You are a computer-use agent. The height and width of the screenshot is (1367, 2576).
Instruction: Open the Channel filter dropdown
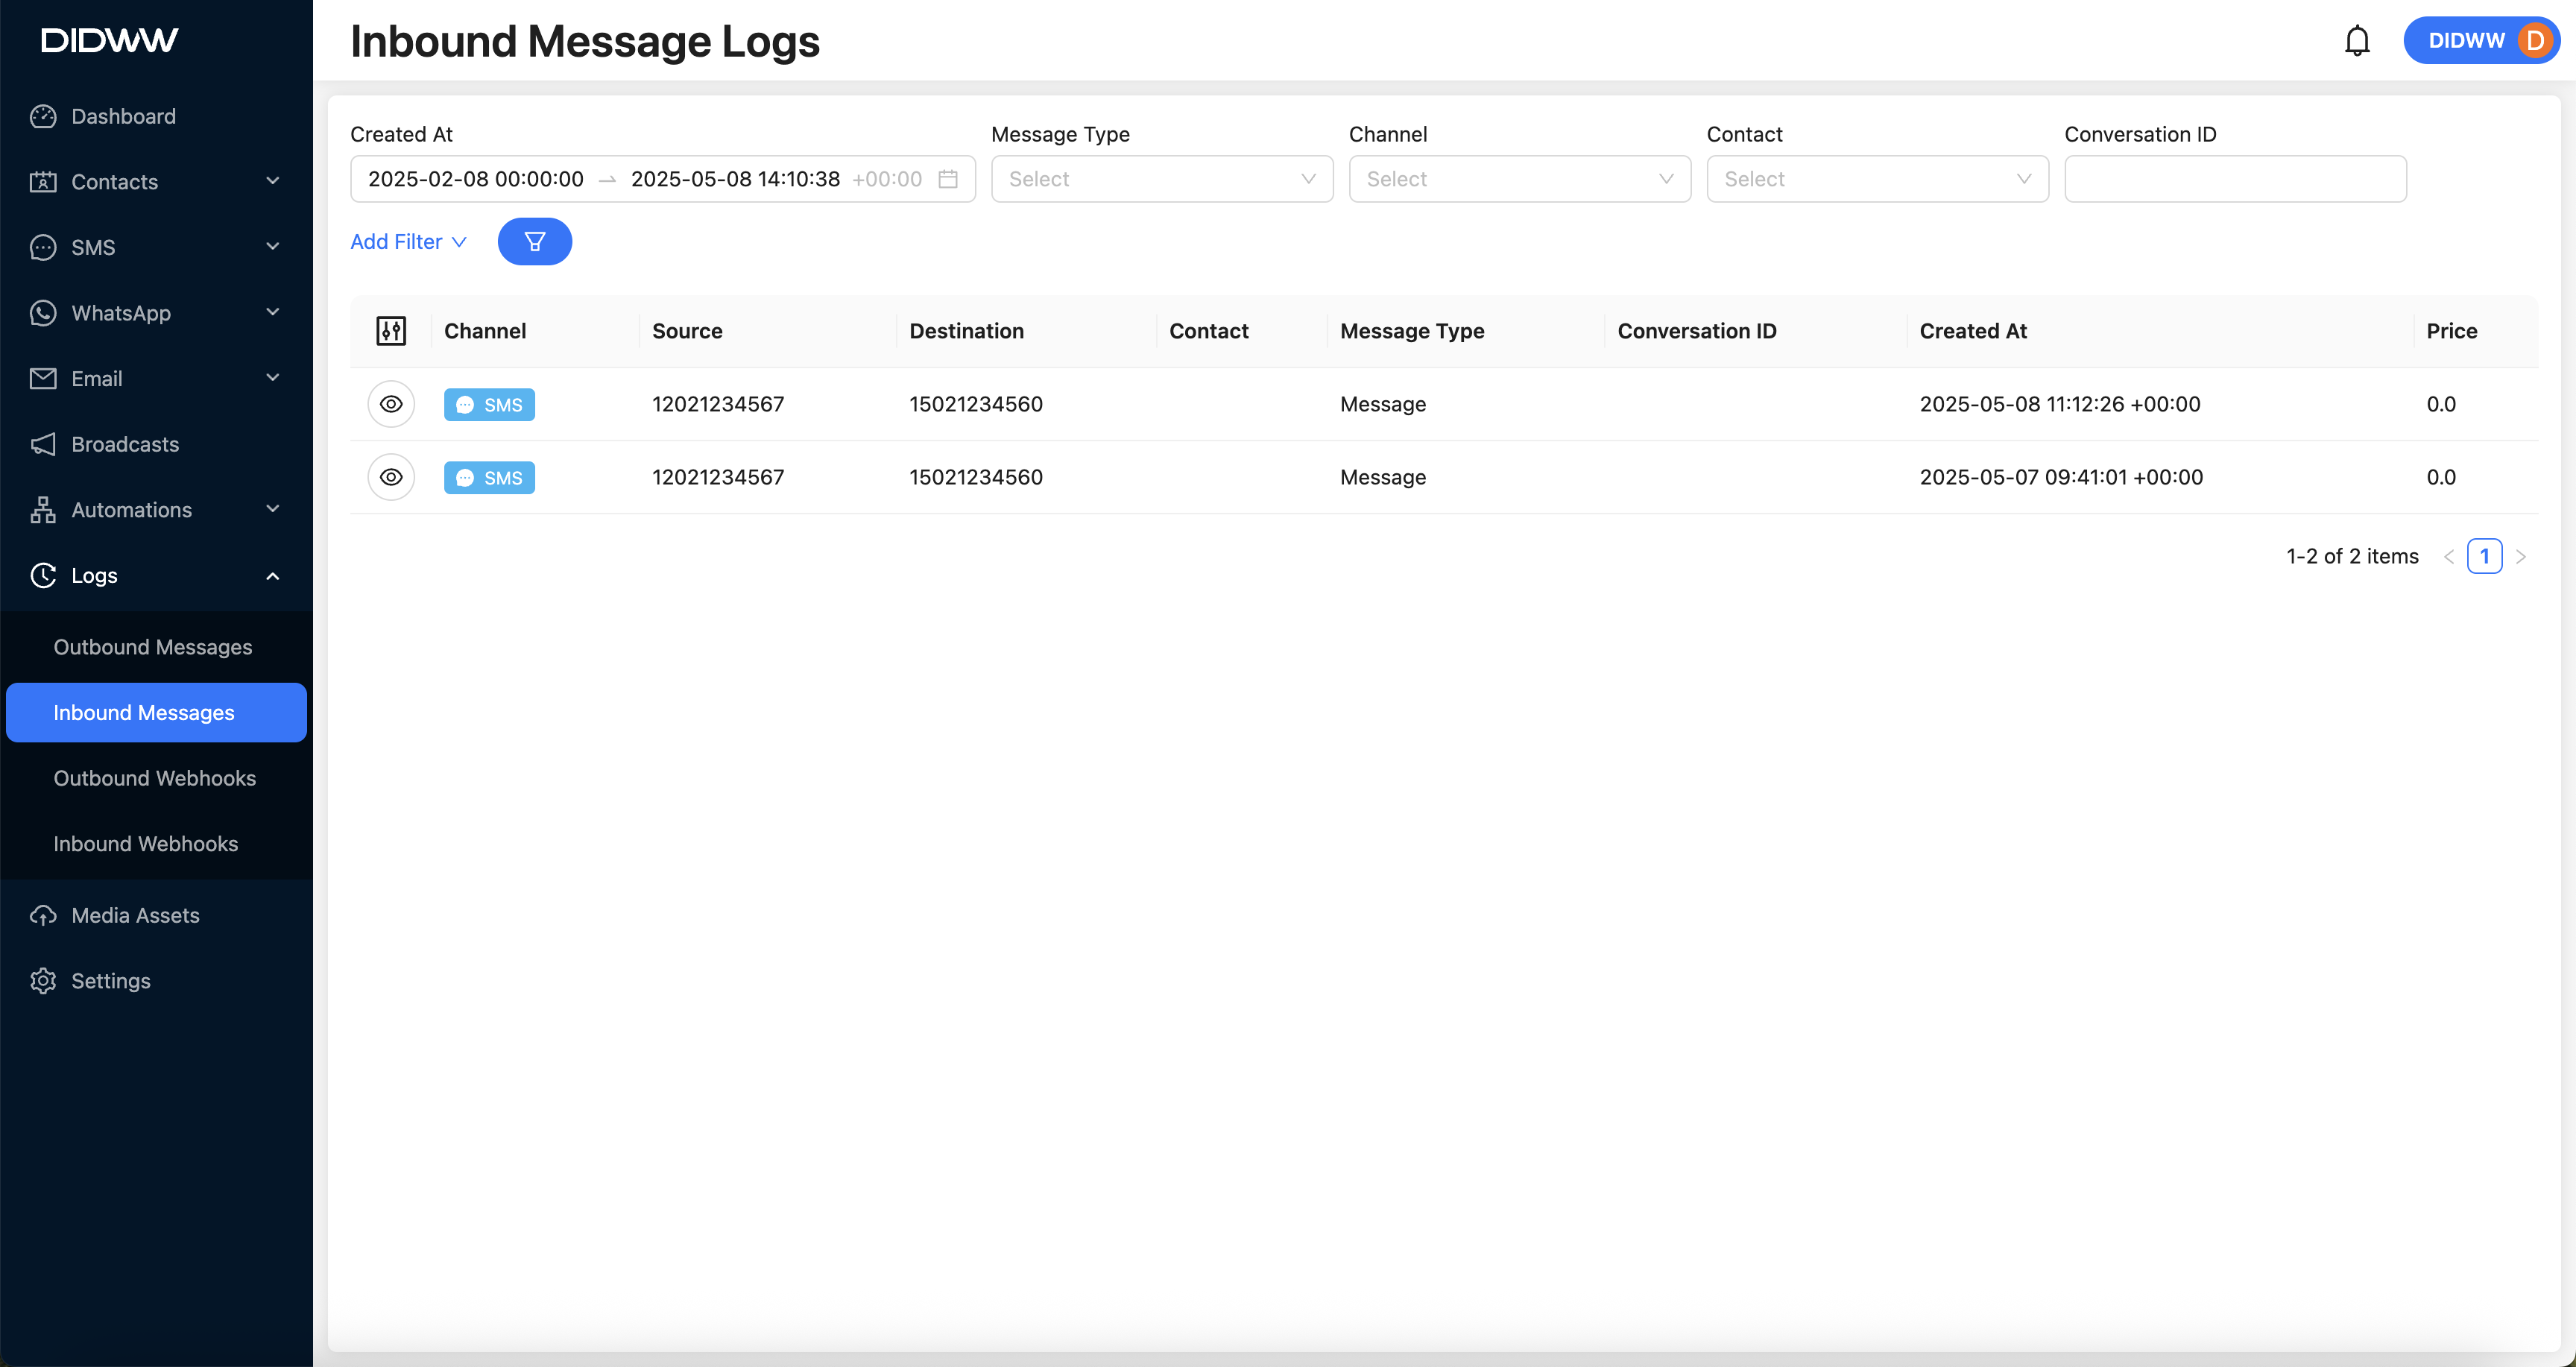[1518, 179]
